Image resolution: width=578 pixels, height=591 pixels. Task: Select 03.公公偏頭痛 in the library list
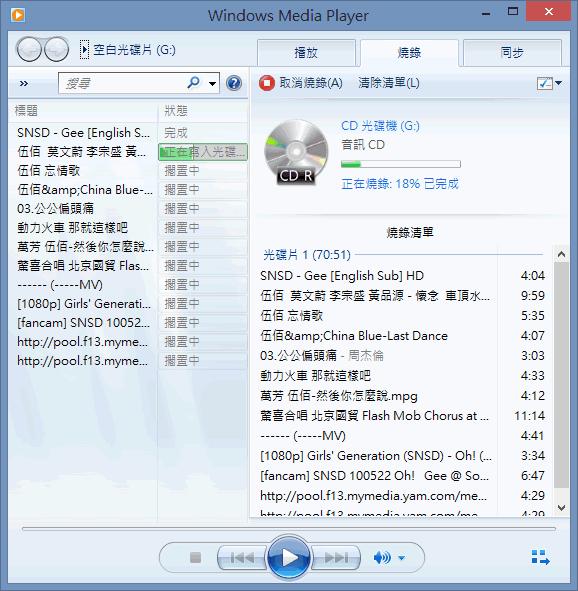tap(55, 208)
